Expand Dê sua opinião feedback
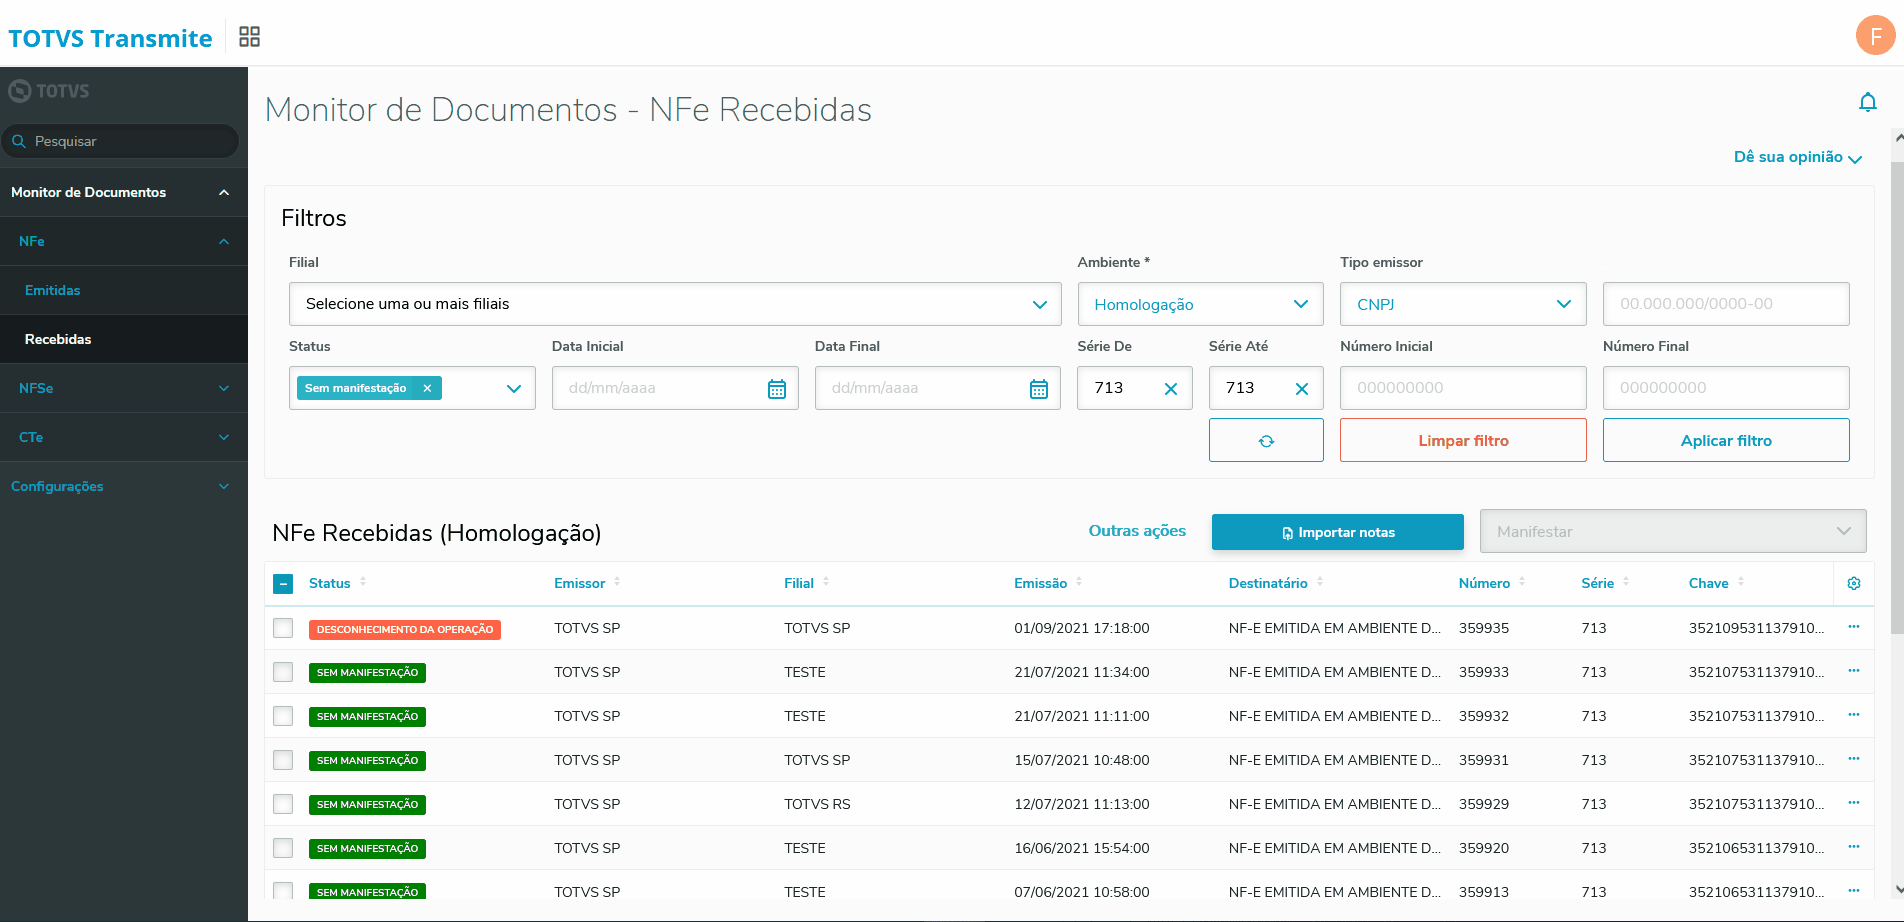 1797,157
